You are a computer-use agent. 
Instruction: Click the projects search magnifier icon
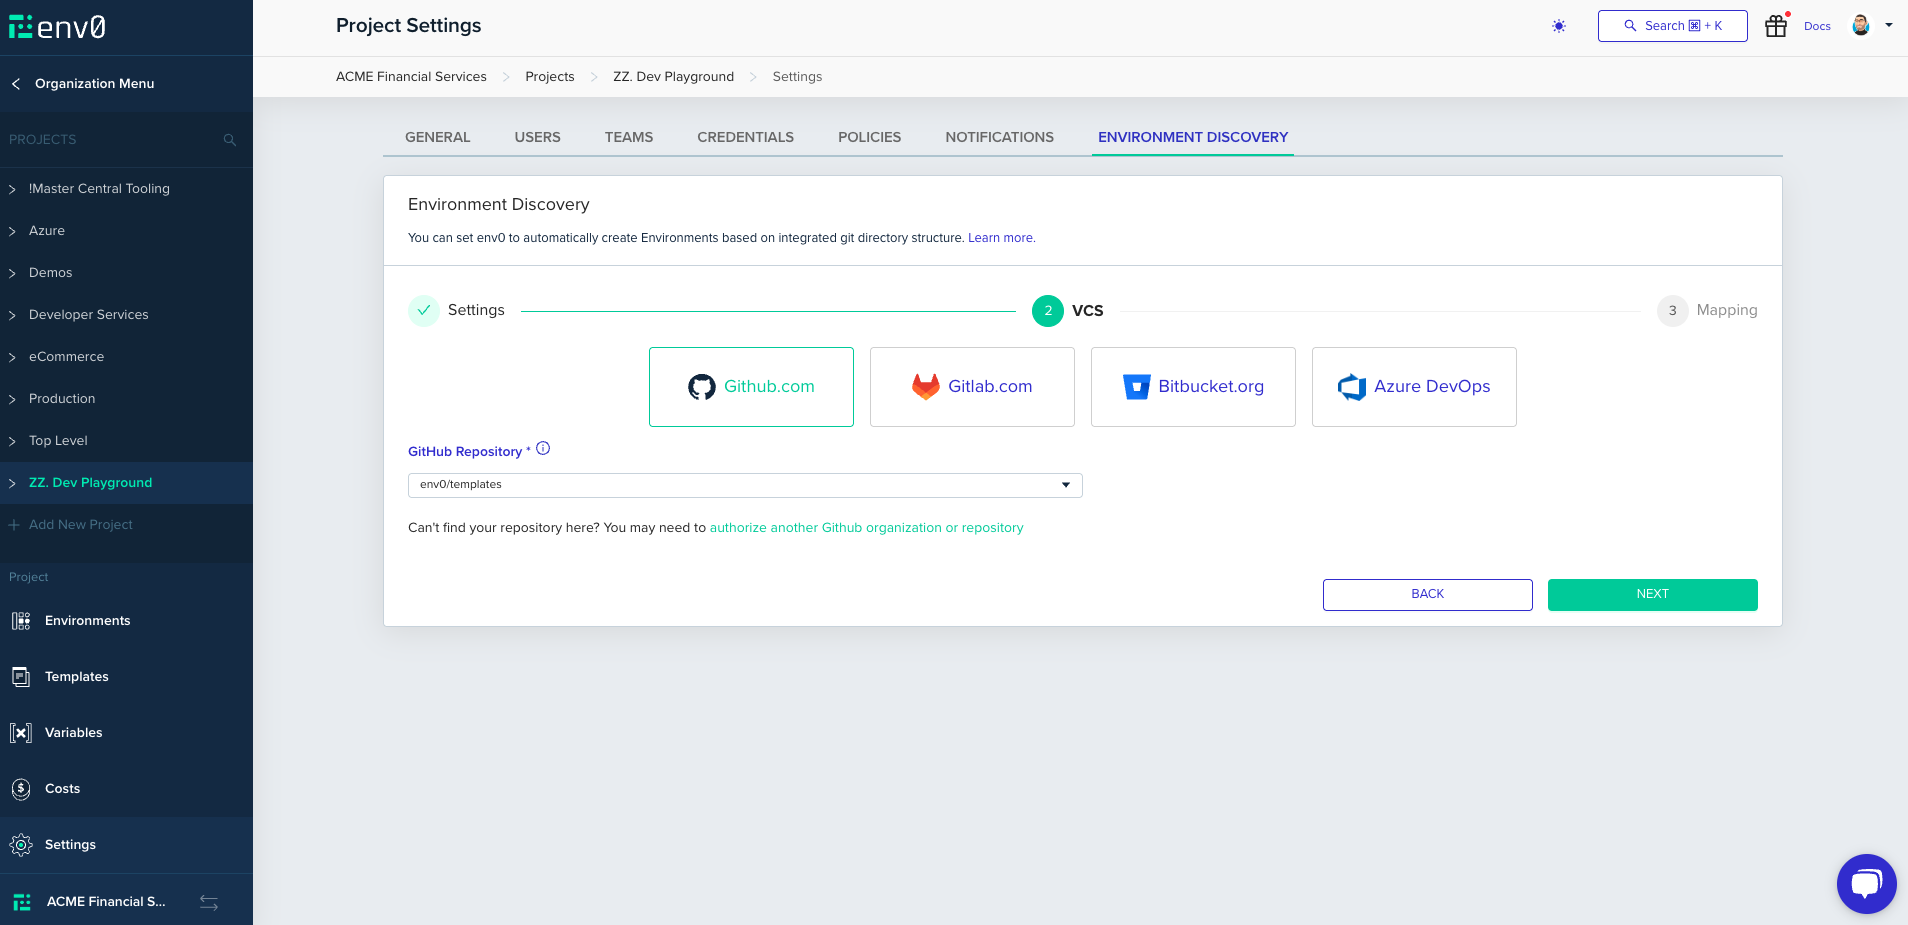[x=230, y=140]
